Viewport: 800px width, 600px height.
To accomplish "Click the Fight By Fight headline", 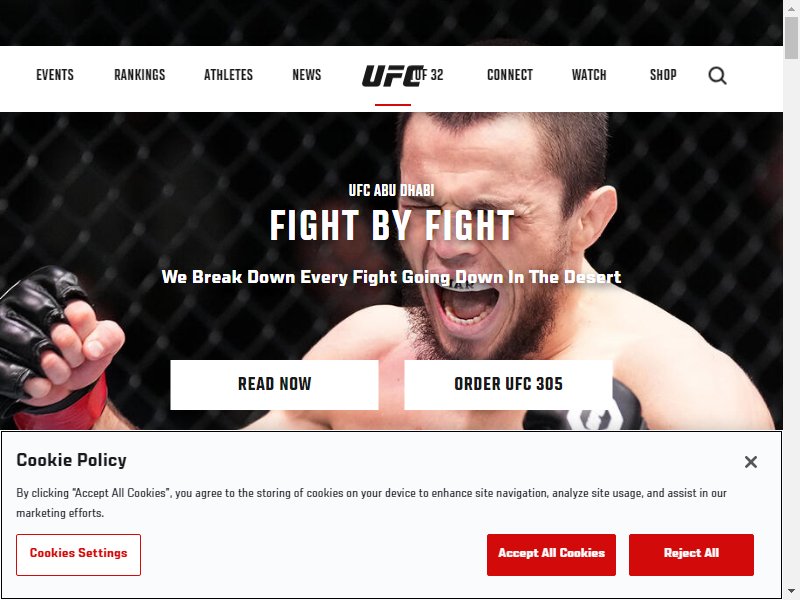I will point(391,226).
